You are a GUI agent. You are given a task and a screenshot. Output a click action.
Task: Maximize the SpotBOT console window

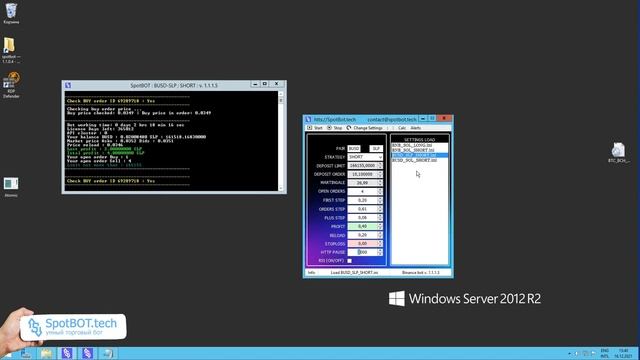coord(265,84)
